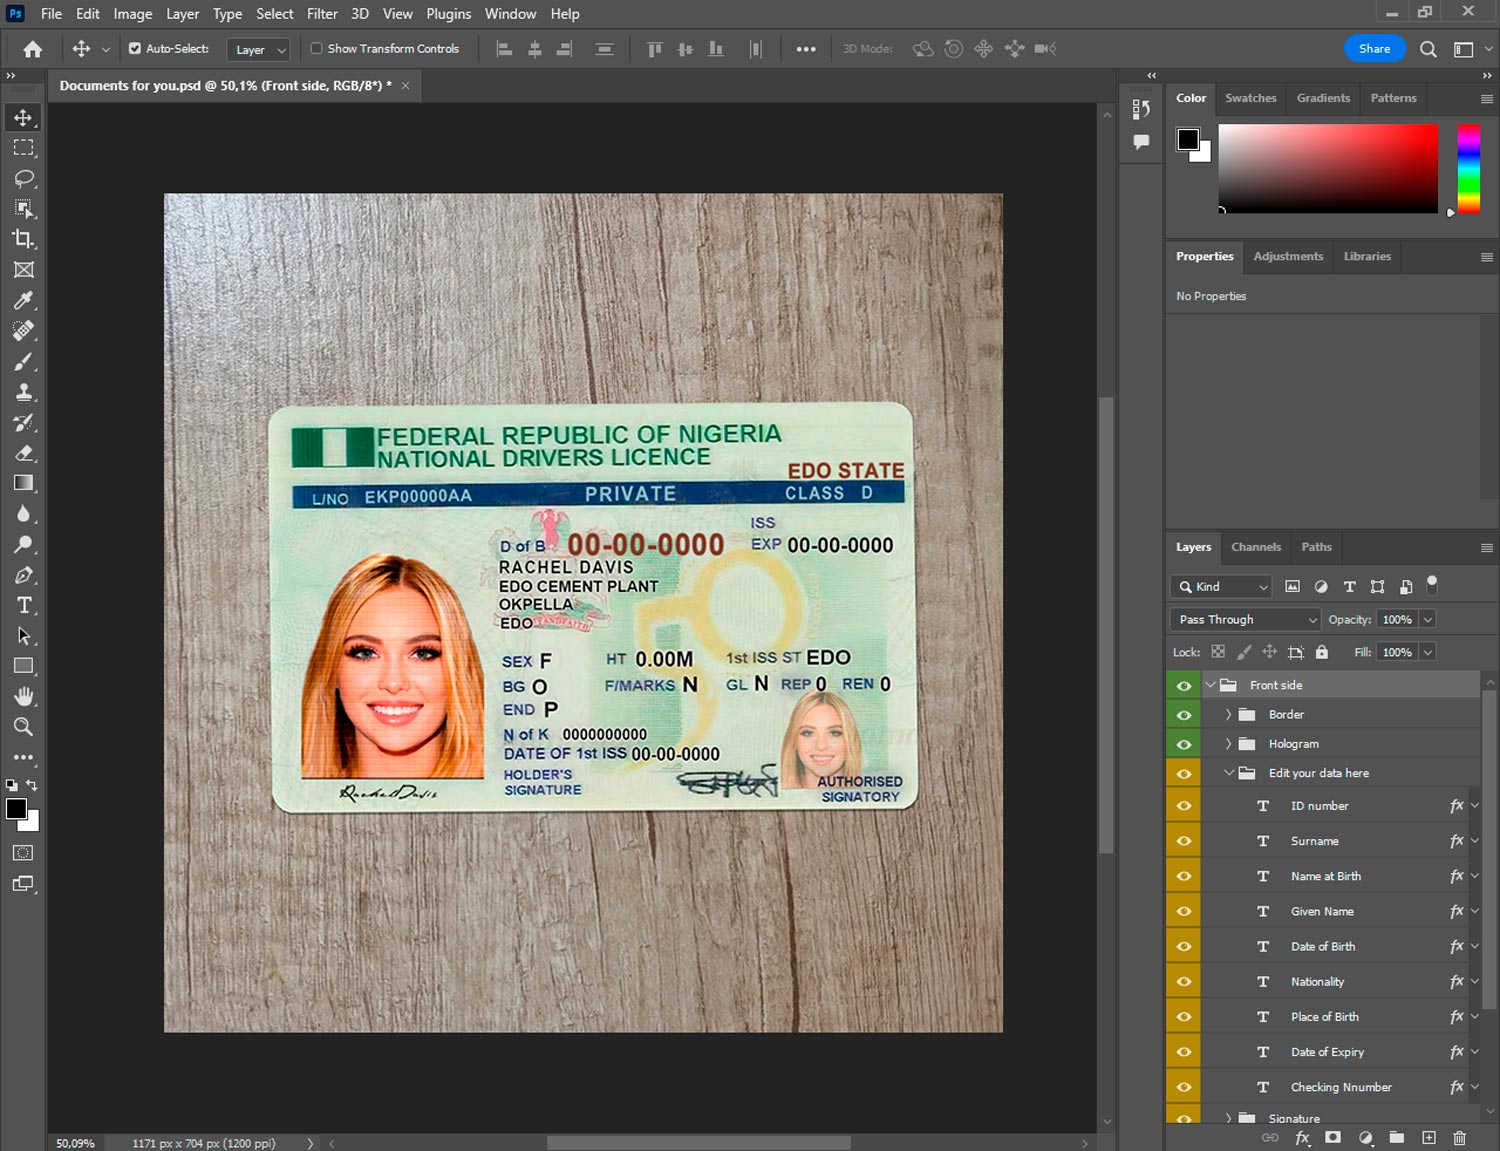Open the layer filter Kind dropdown
The width and height of the screenshot is (1500, 1151).
(x=1222, y=587)
